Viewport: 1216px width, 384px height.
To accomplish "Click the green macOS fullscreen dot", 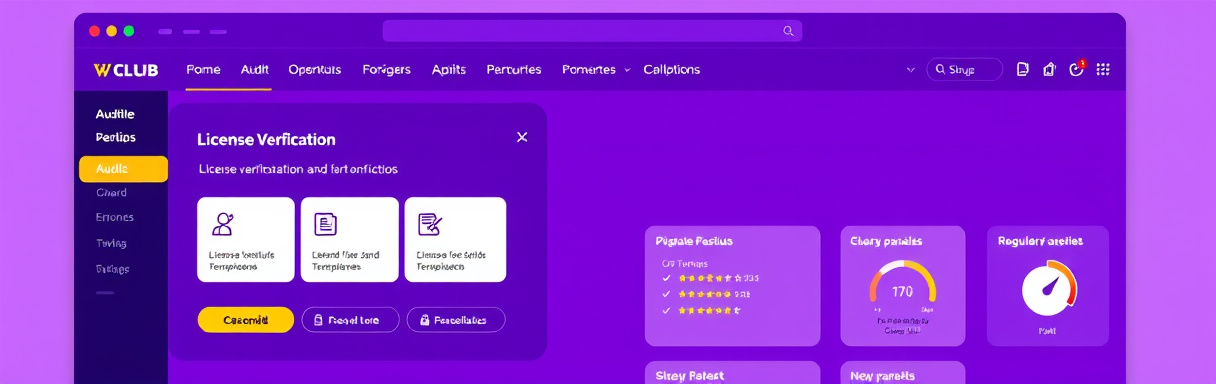I will [x=128, y=31].
